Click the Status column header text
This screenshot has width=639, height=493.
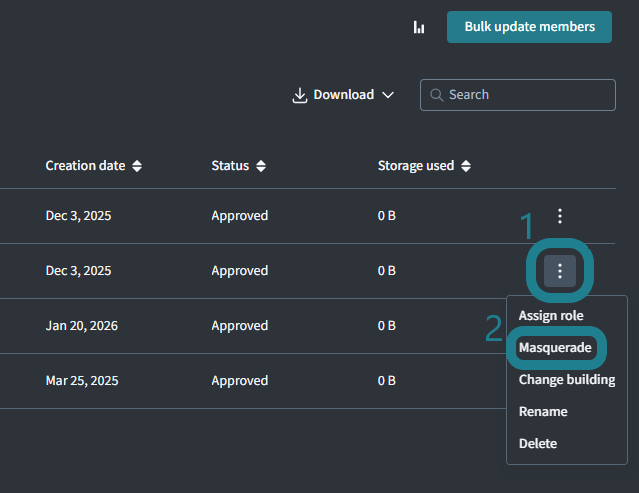click(230, 166)
